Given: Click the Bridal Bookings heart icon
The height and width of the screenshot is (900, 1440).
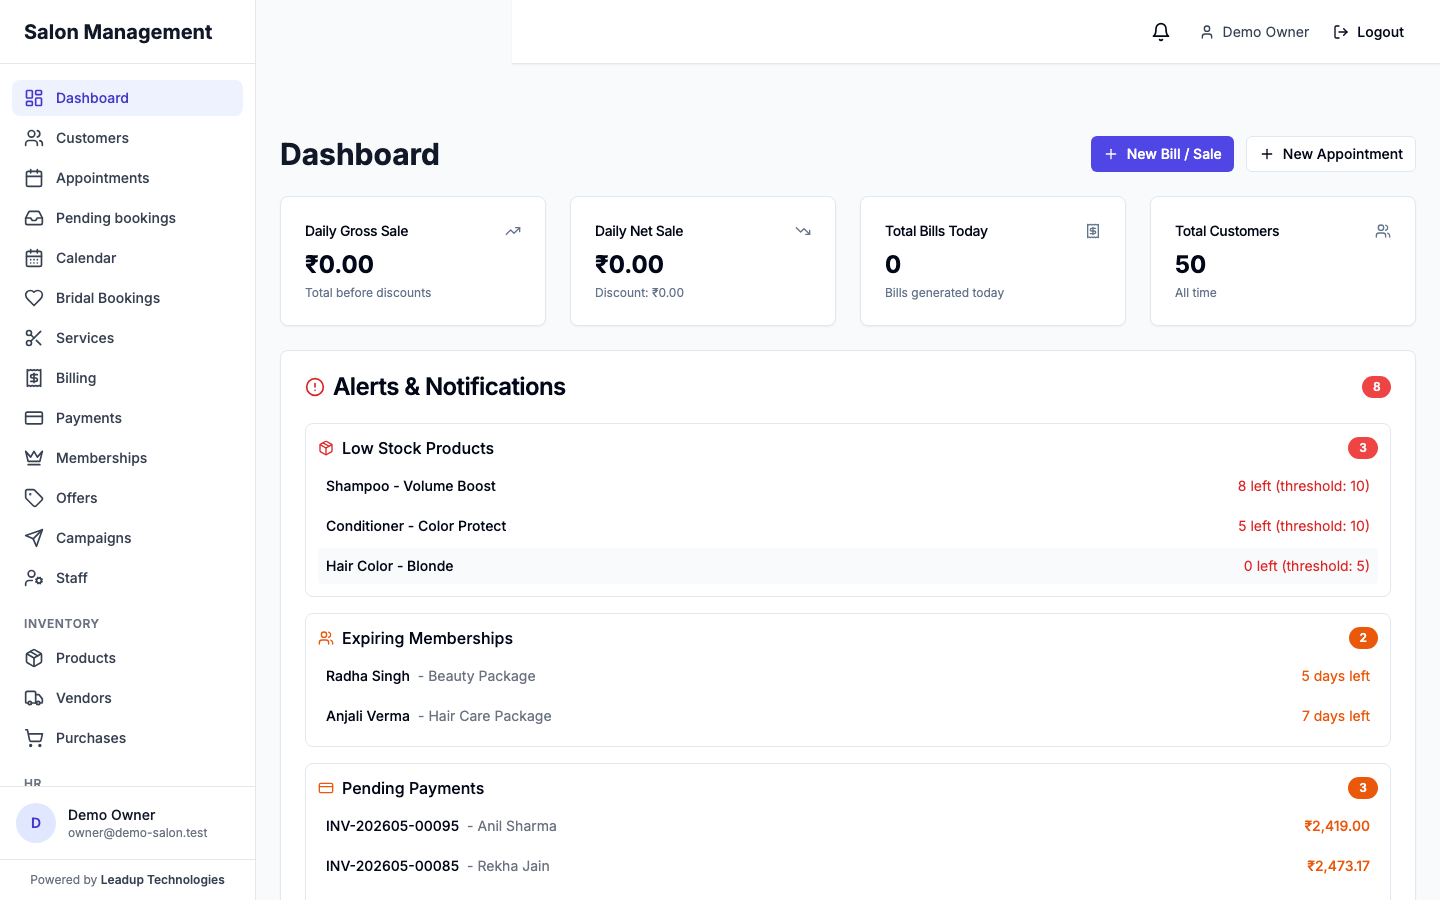Looking at the screenshot, I should click(34, 298).
